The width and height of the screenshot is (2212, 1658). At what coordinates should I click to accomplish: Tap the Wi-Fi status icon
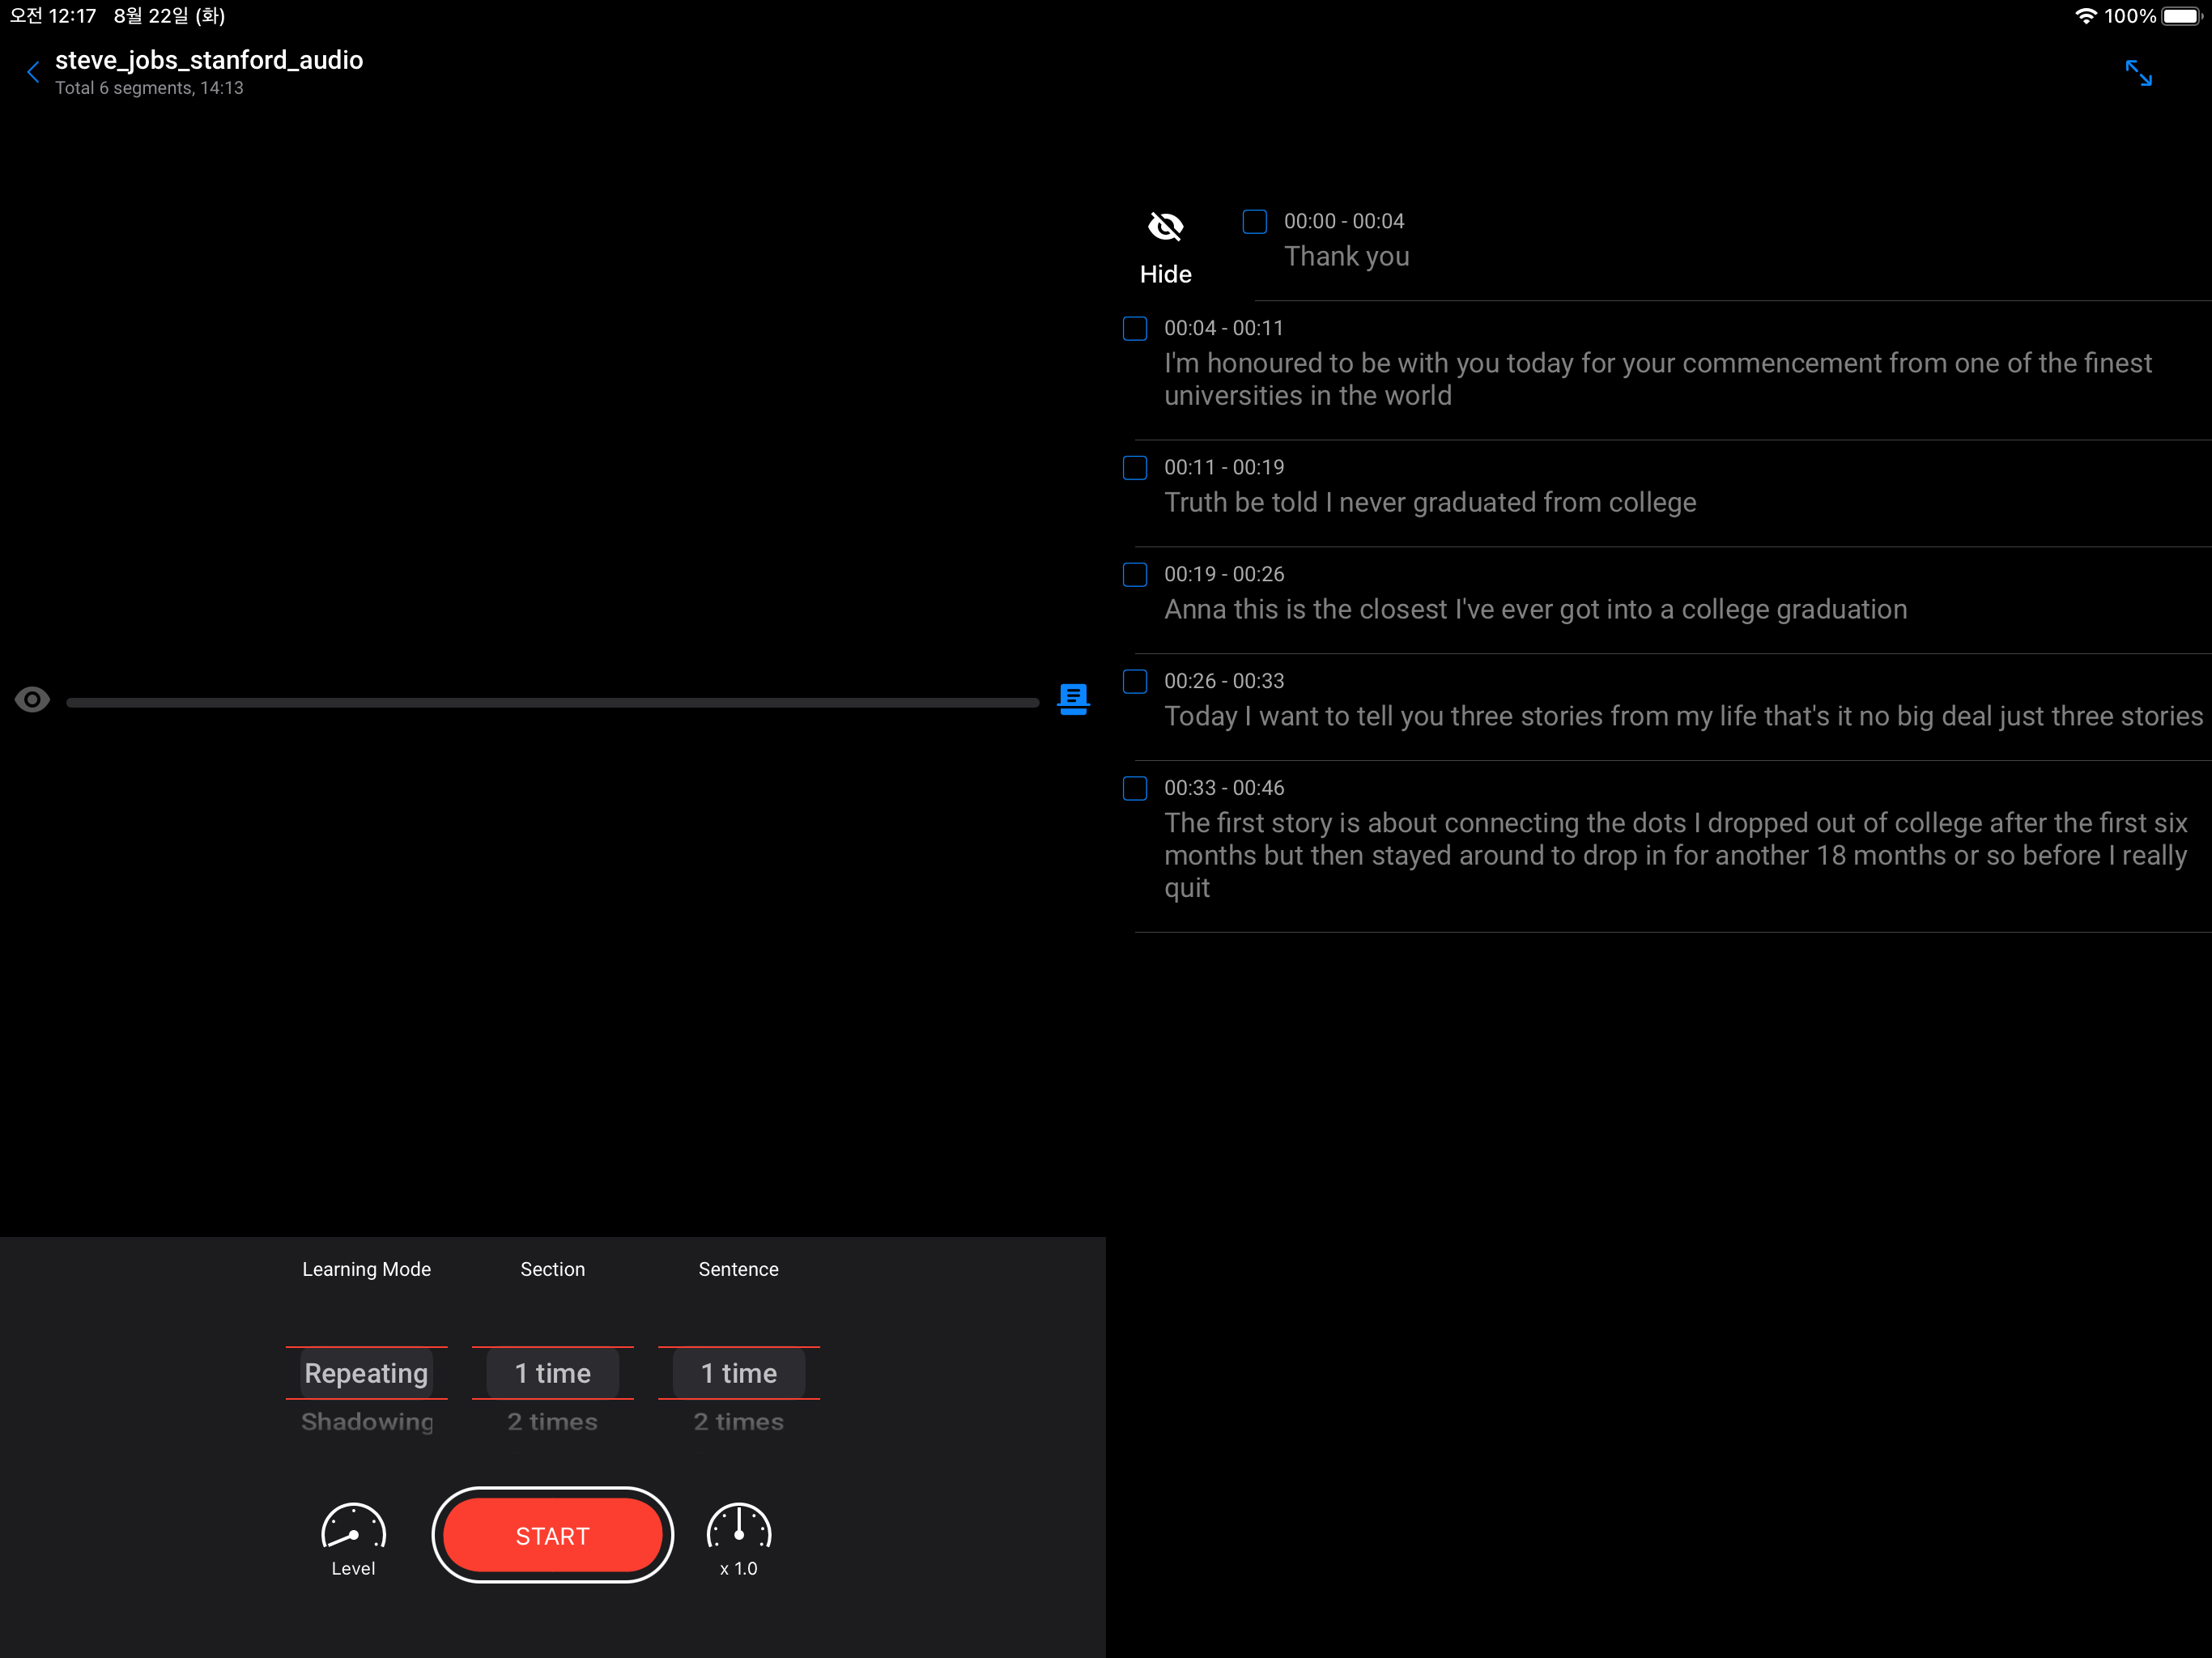pos(2085,16)
